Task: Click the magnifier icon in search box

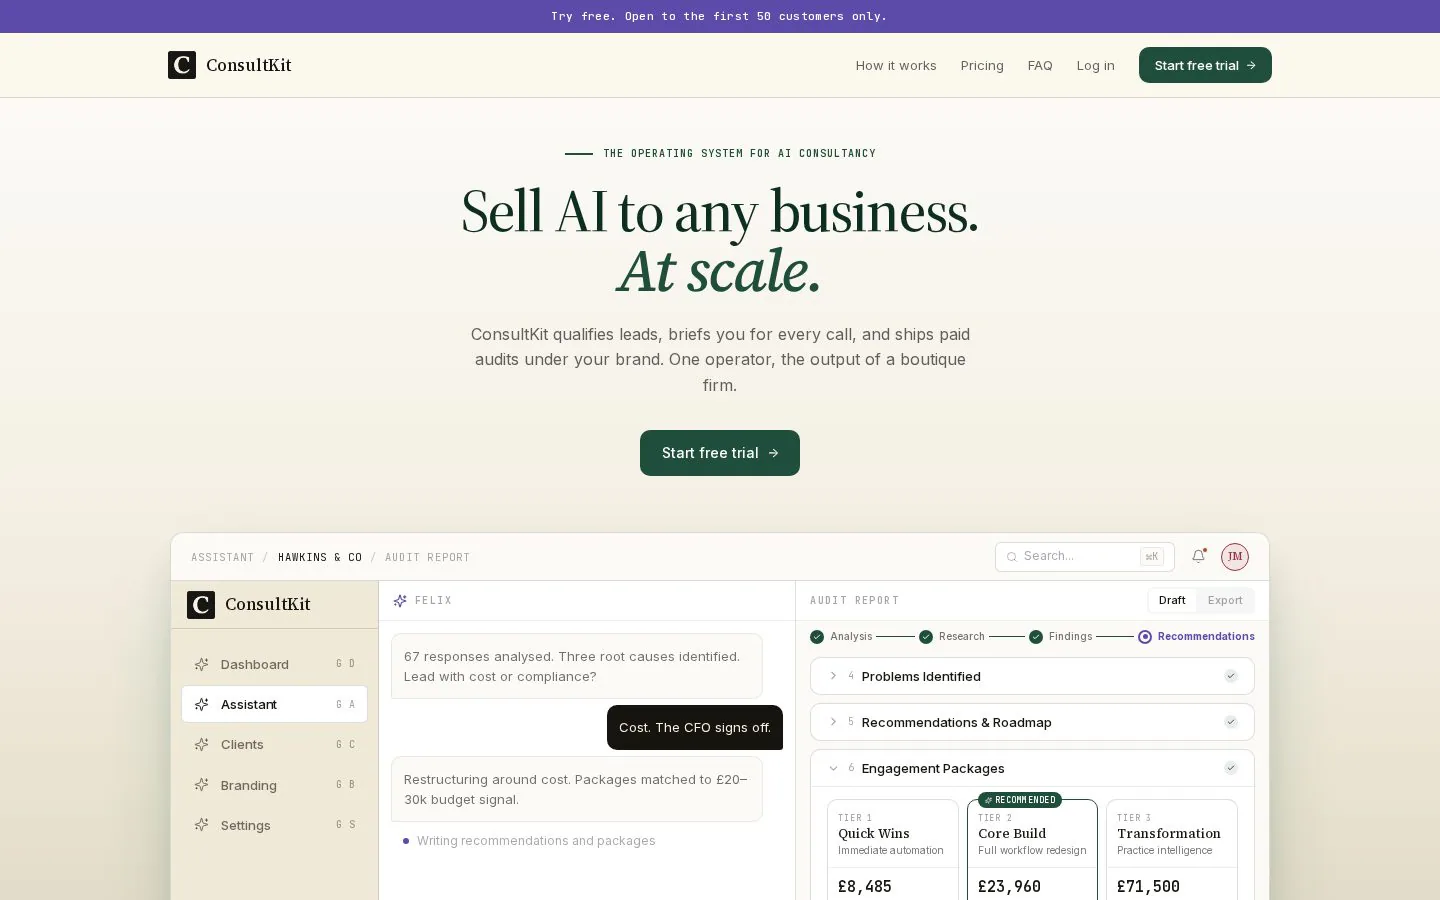Action: [x=1011, y=557]
